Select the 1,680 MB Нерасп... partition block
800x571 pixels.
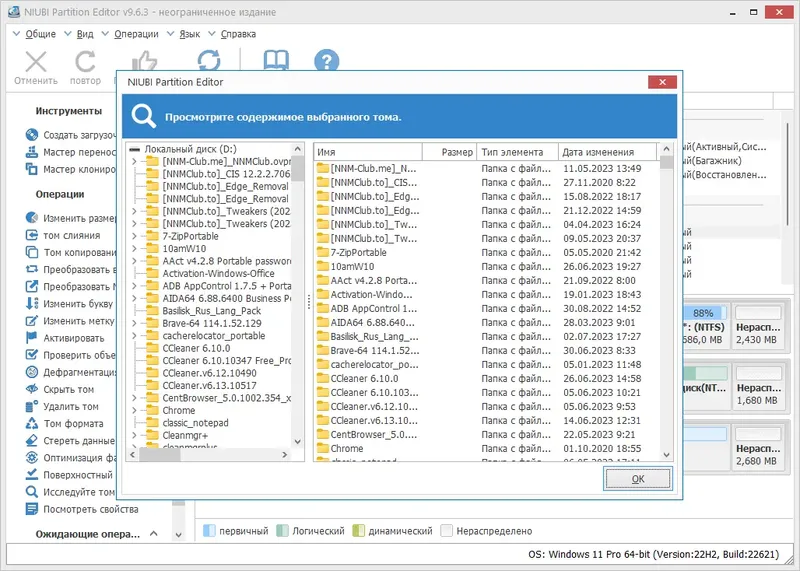[x=758, y=387]
